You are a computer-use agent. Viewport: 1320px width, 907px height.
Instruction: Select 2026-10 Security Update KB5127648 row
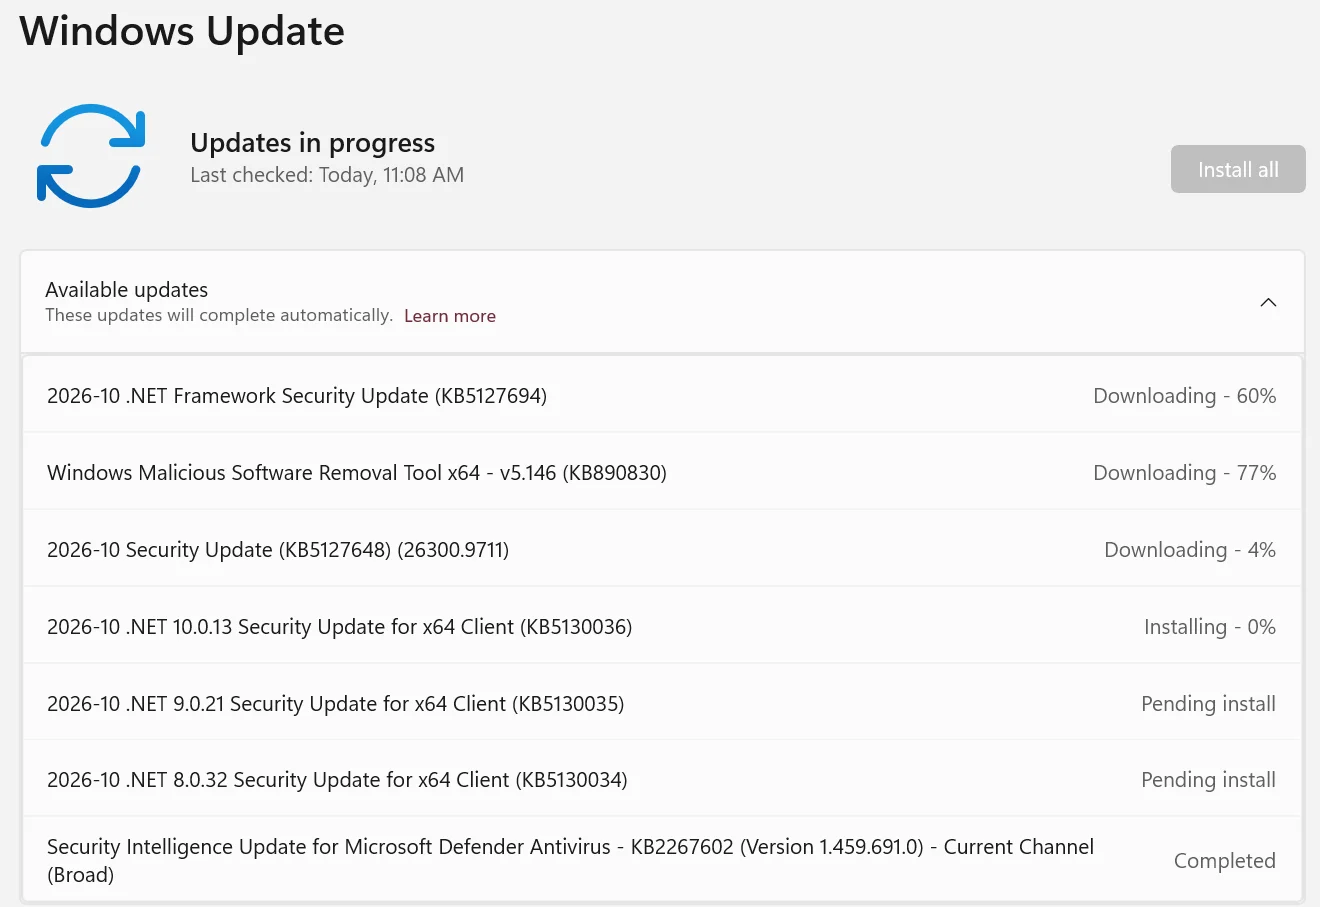pos(662,549)
